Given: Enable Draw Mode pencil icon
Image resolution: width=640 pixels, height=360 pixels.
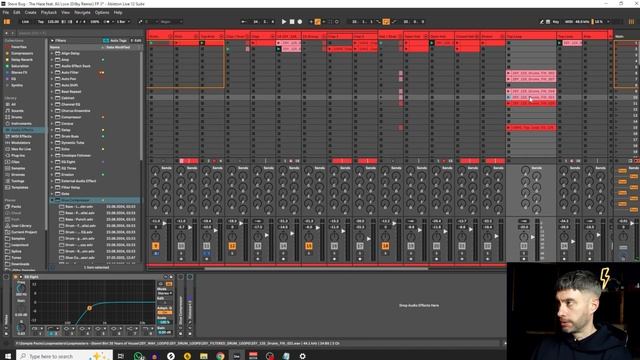Looking at the screenshot, I should coord(541,22).
